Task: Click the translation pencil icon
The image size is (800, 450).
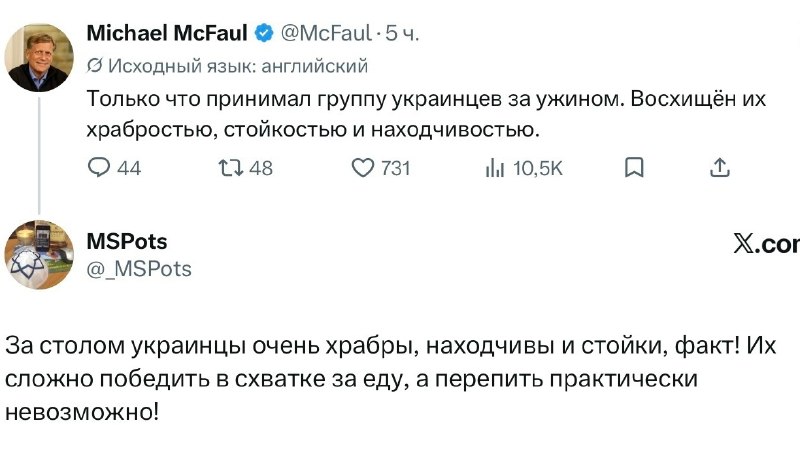Action: click(x=94, y=66)
